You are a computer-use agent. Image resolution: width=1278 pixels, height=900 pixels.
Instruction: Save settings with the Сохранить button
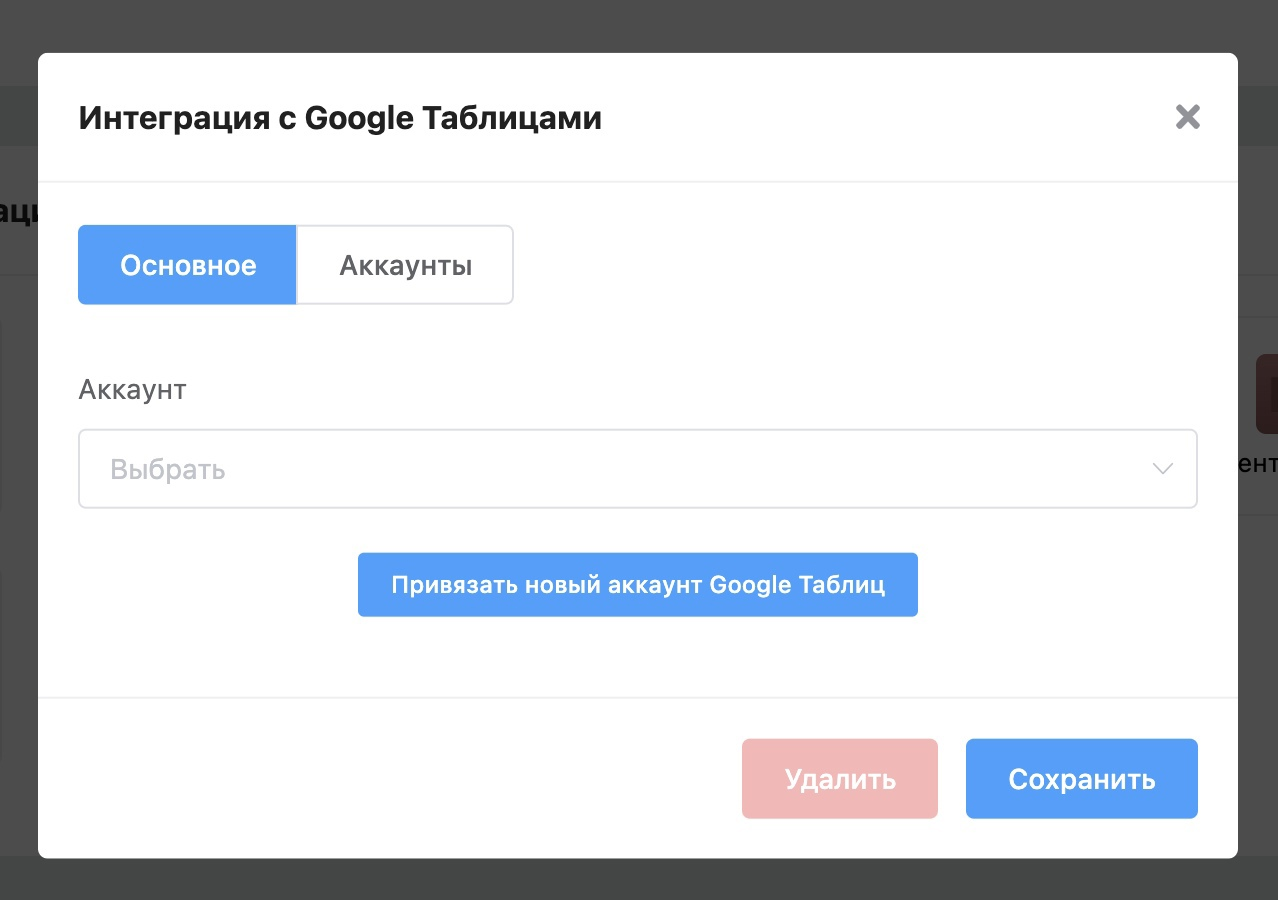click(1081, 779)
